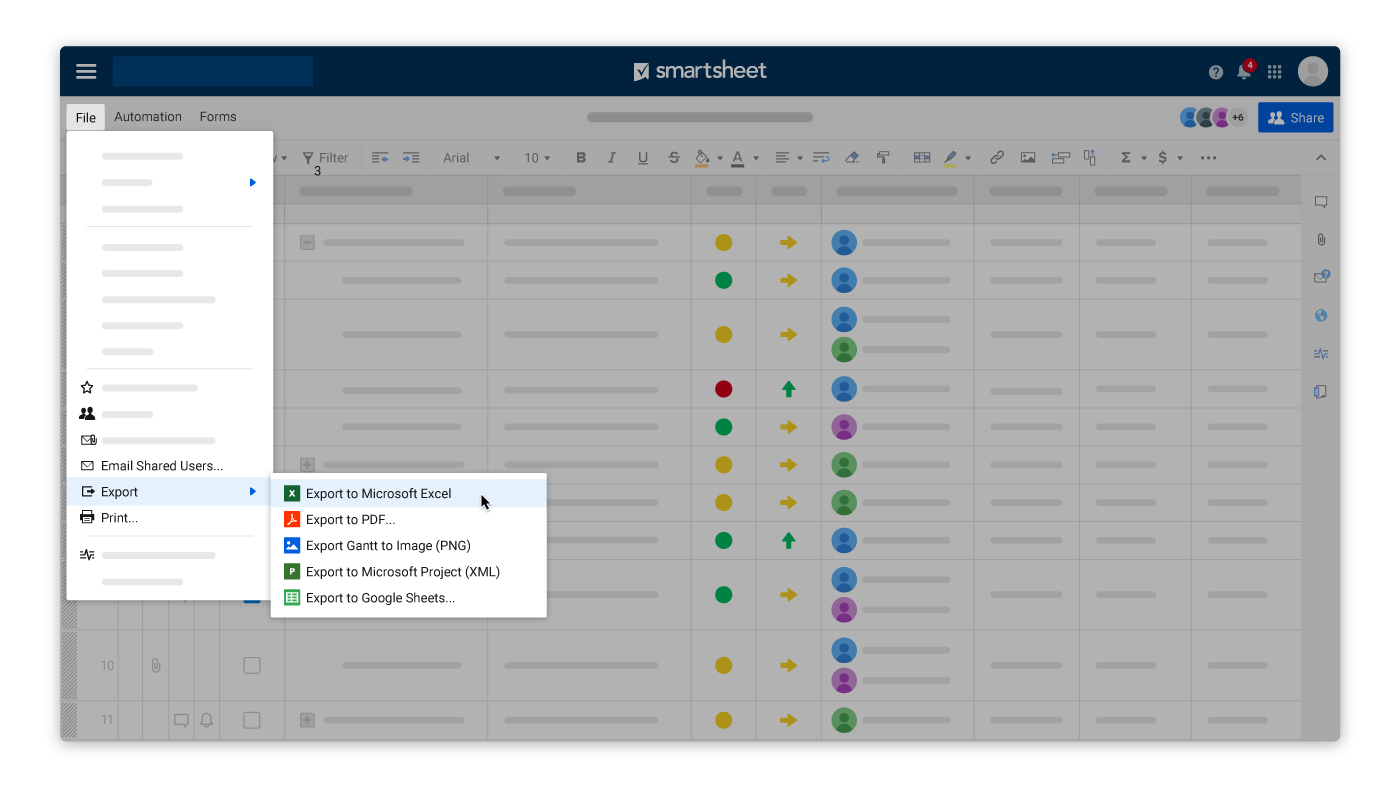Click the Indent icon in toolbar
The width and height of the screenshot is (1400, 787).
click(411, 158)
